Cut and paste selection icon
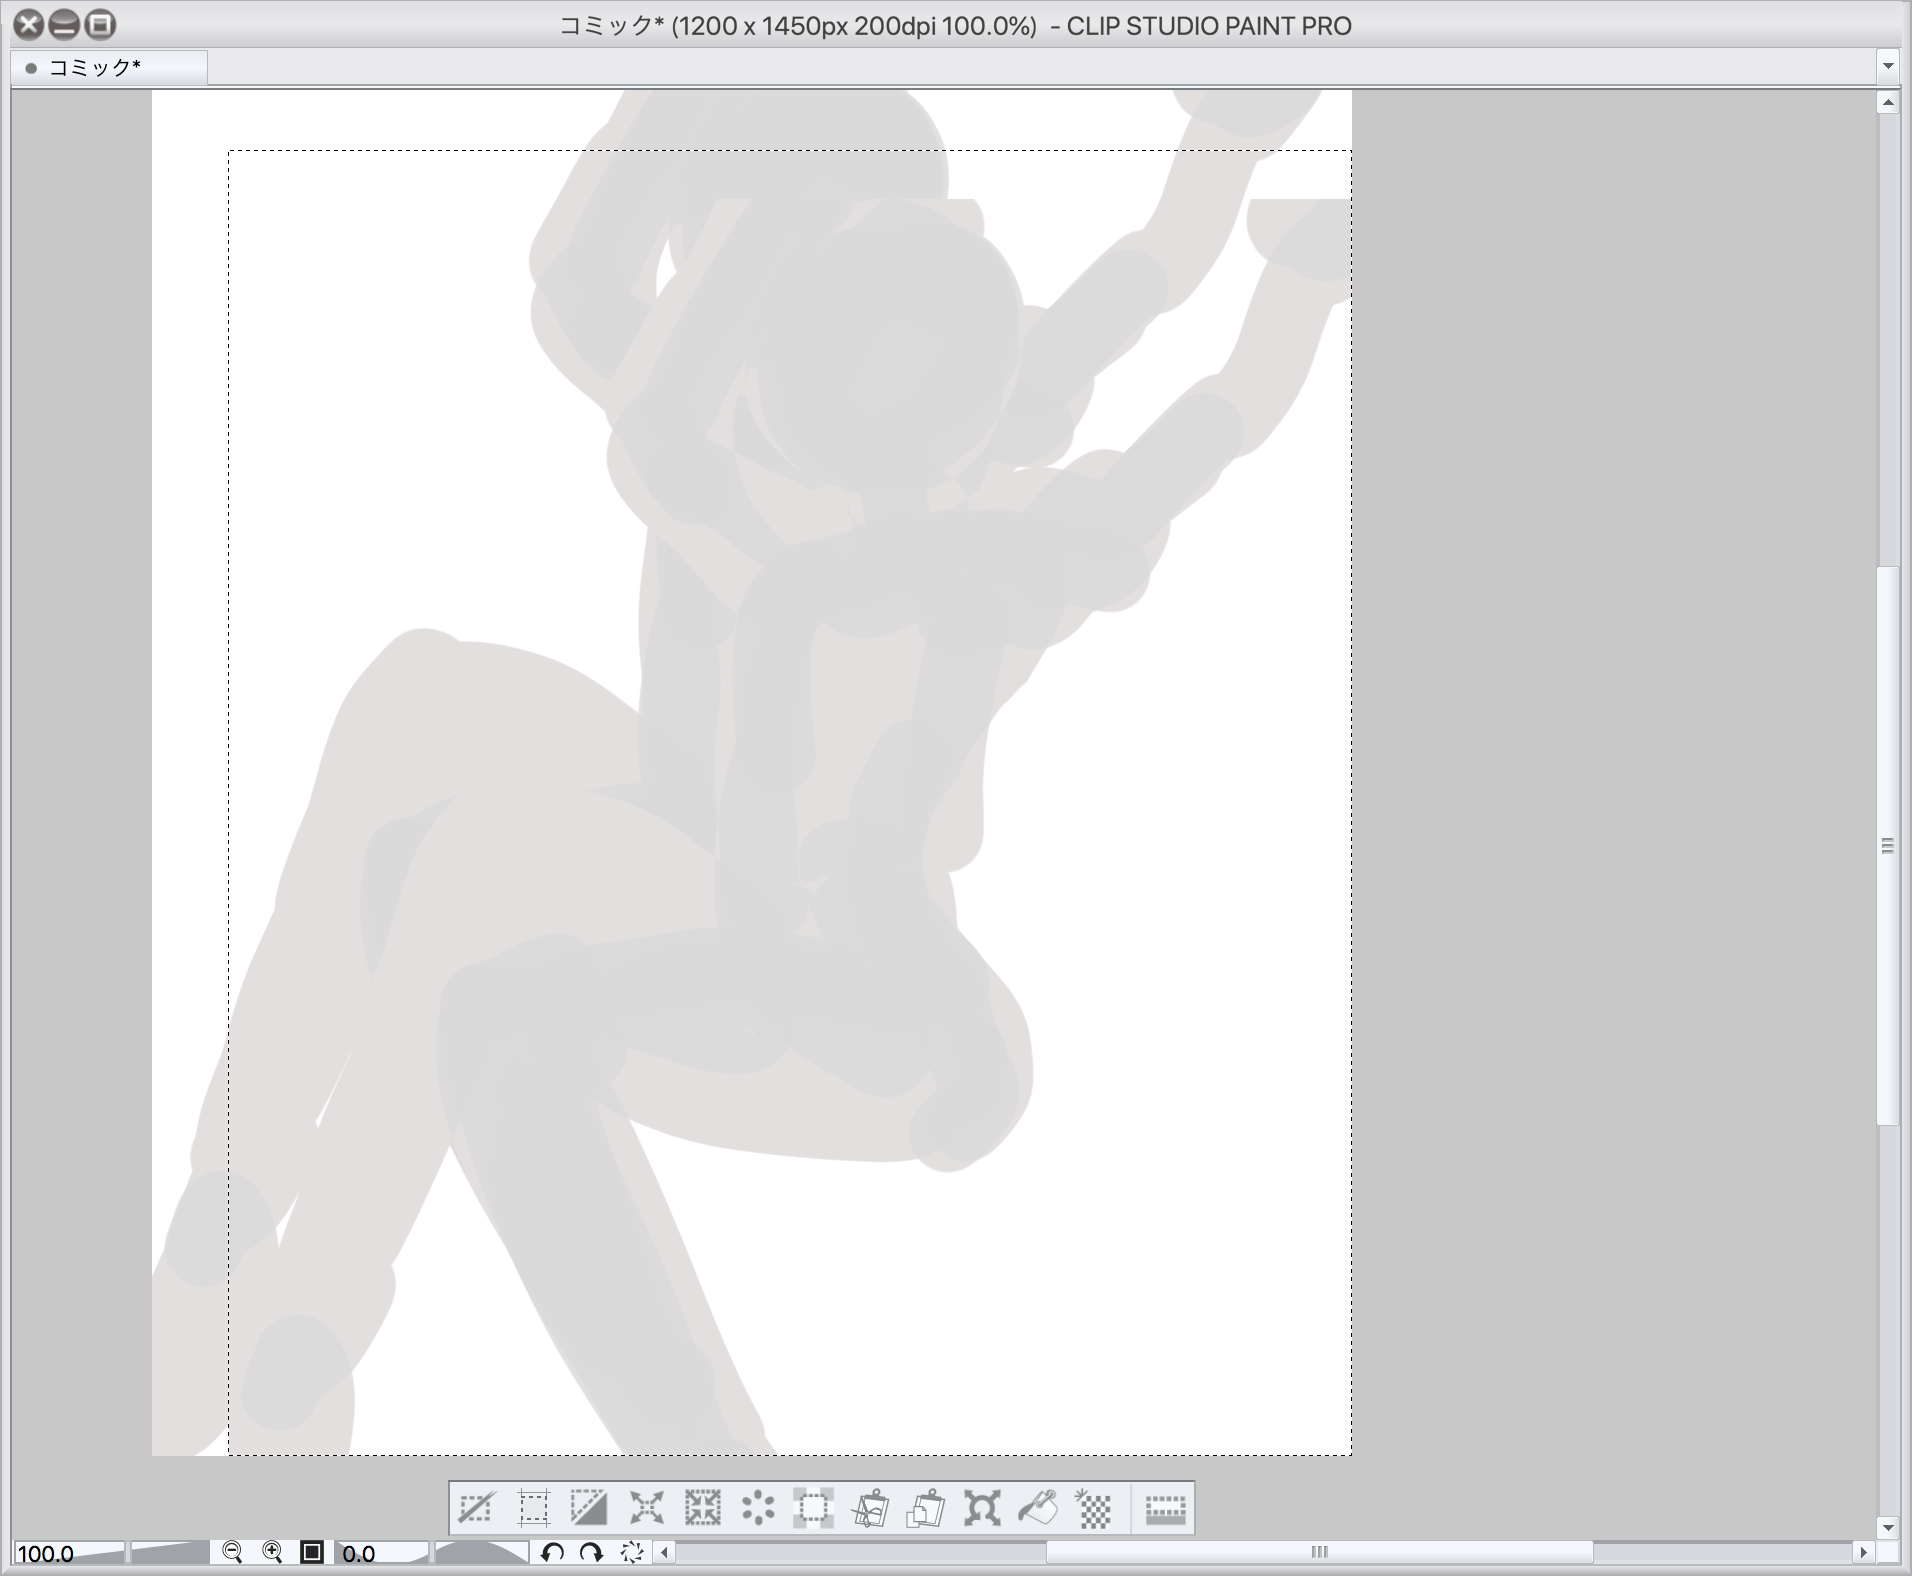Viewport: 1912px width, 1576px height. coord(870,1508)
